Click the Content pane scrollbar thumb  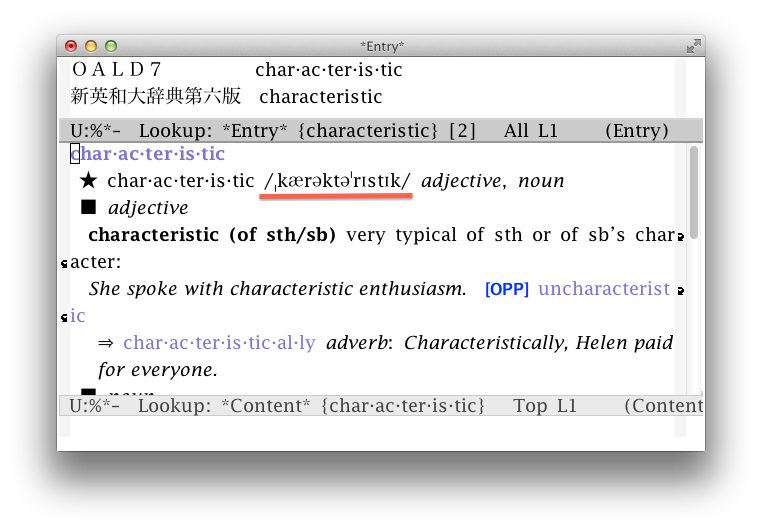693,192
